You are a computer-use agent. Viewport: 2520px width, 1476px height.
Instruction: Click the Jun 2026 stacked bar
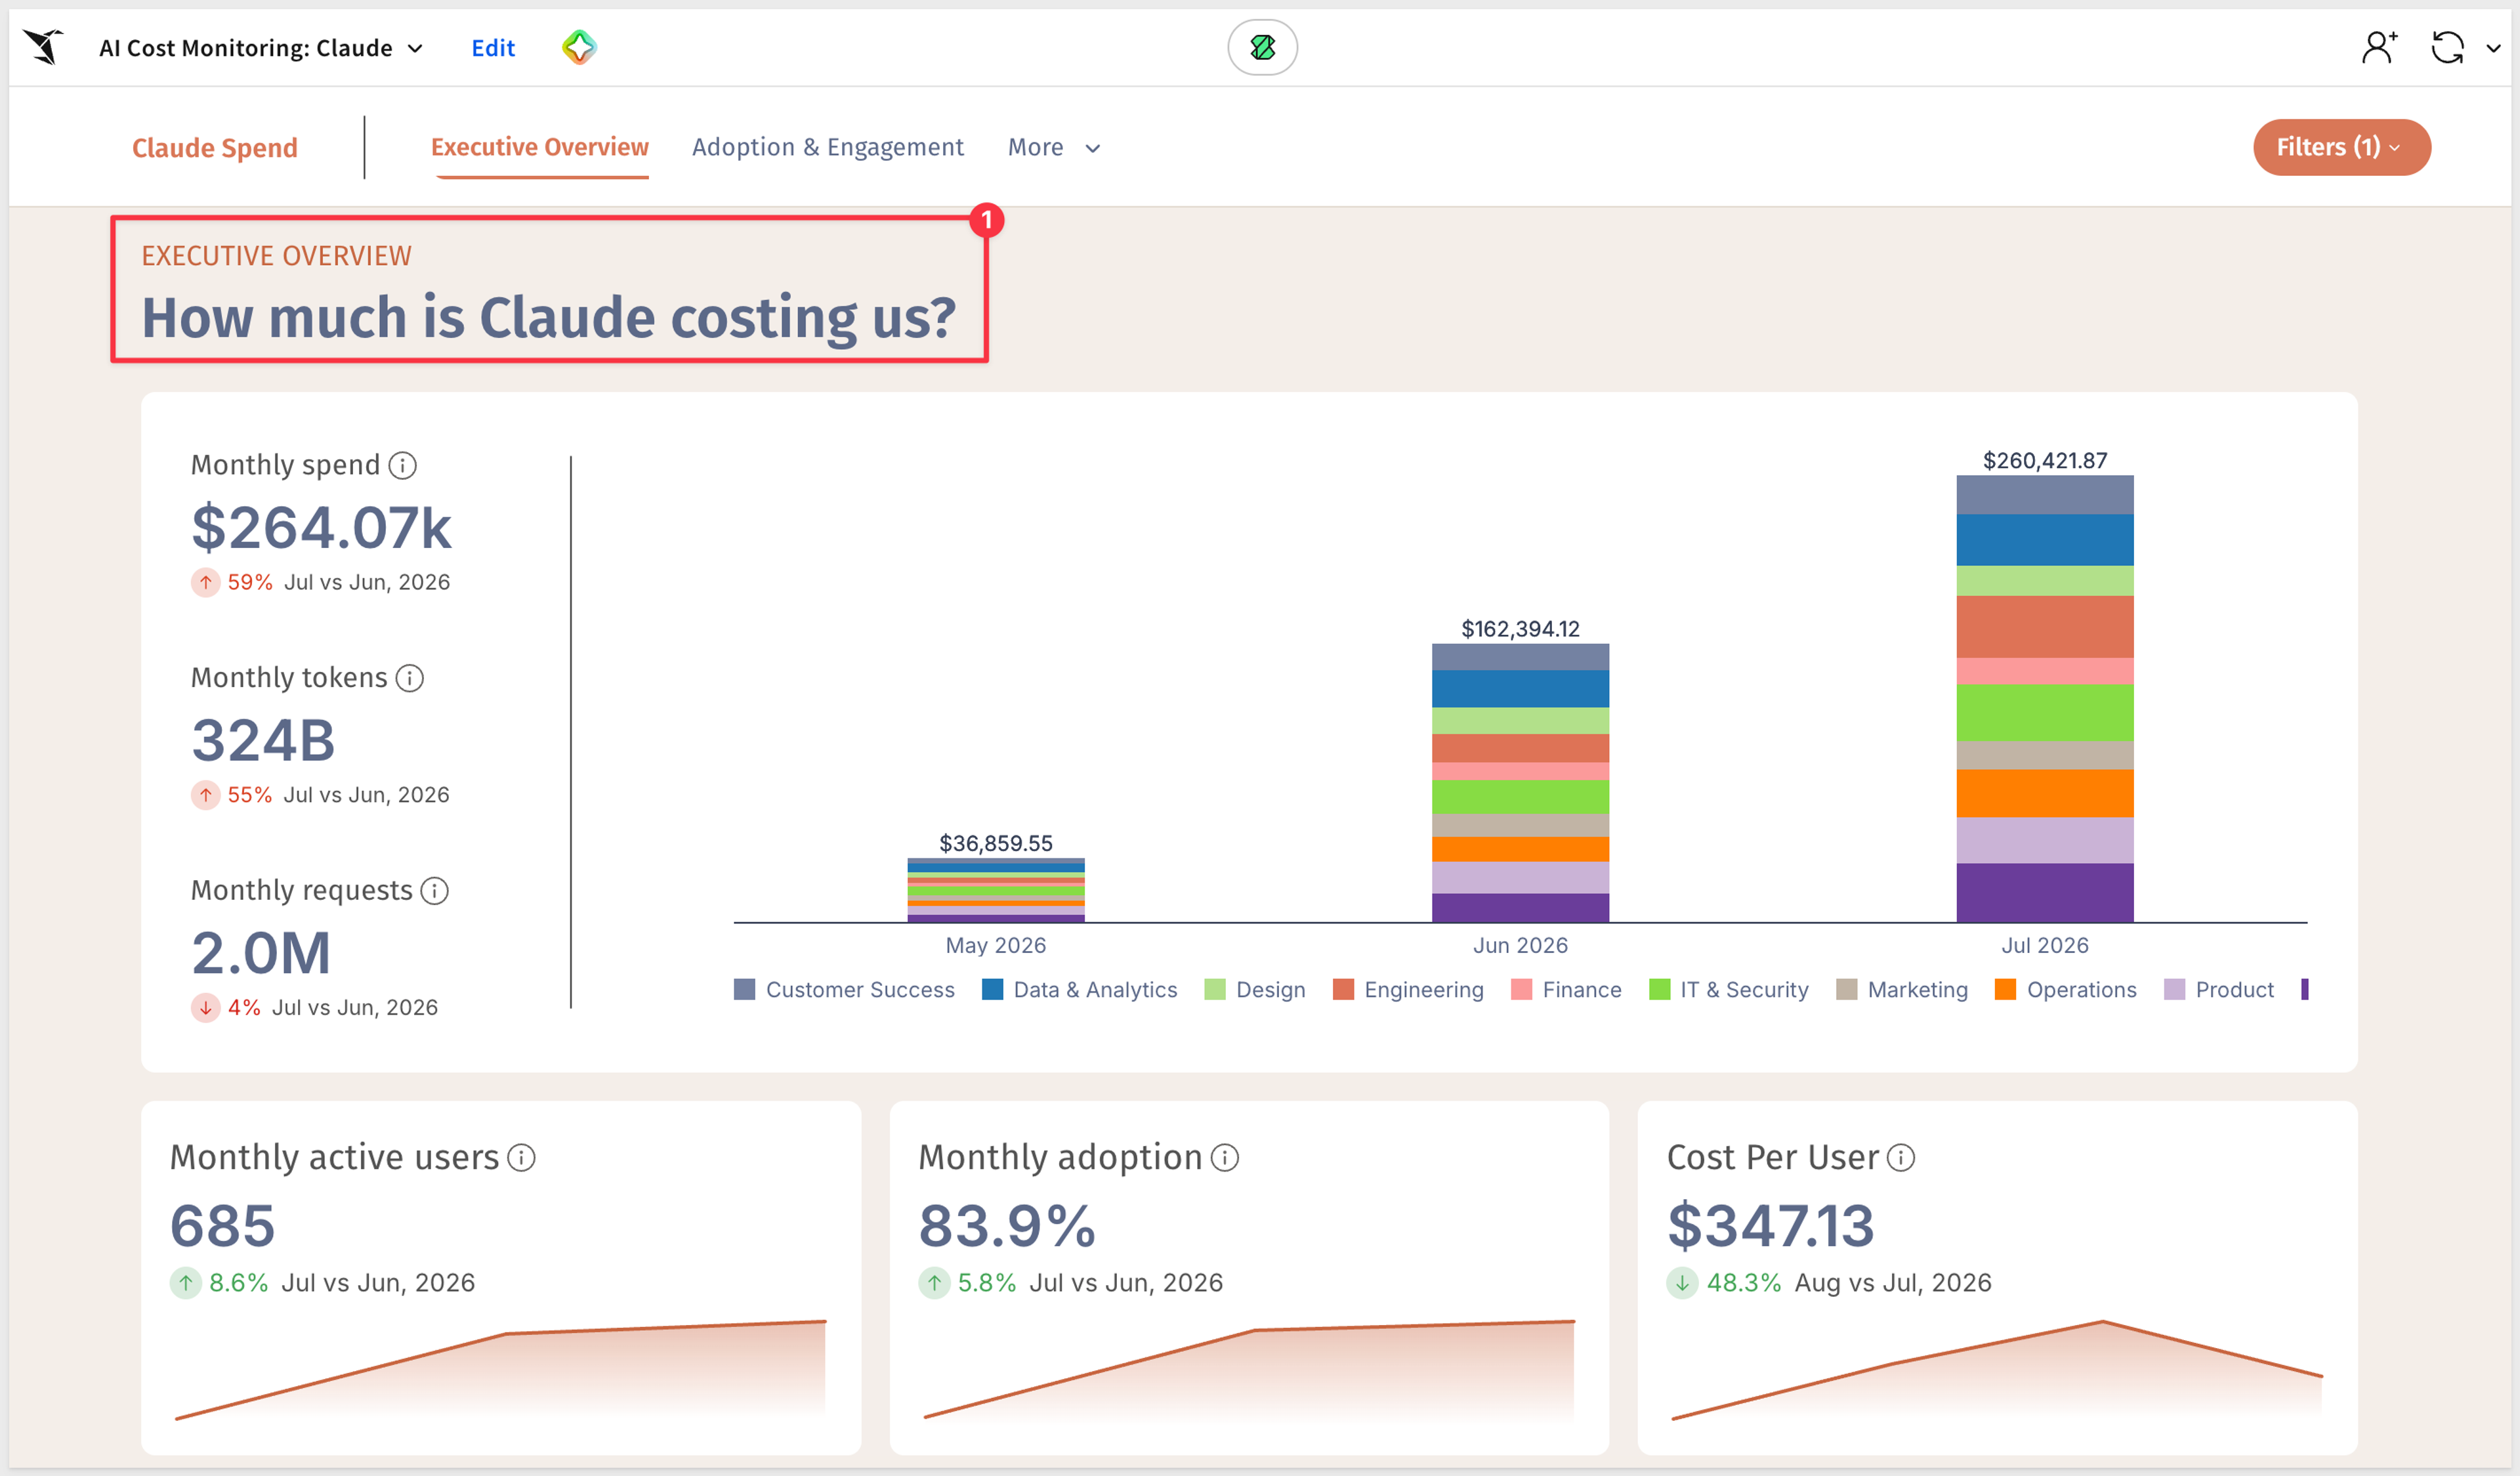1520,783
